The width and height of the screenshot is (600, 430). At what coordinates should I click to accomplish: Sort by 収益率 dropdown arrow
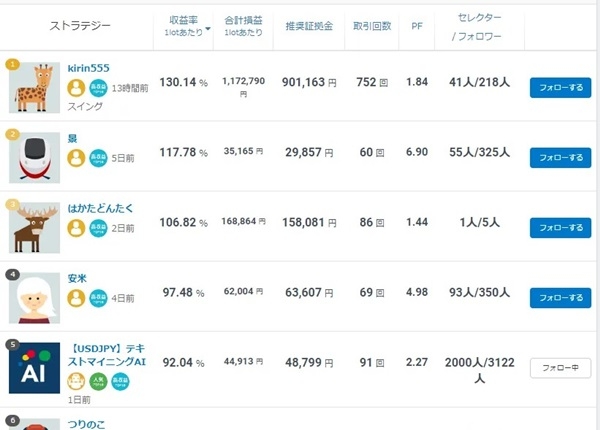[208, 29]
